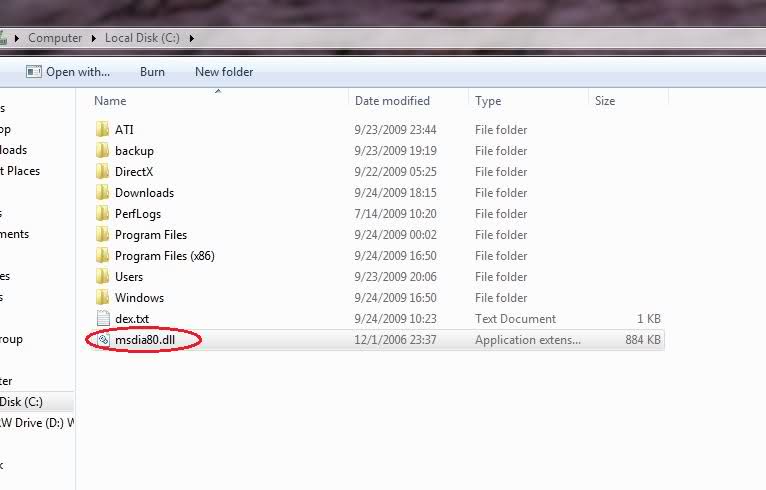Image resolution: width=766 pixels, height=490 pixels.
Task: Click the dex.txt document icon
Action: tap(103, 319)
